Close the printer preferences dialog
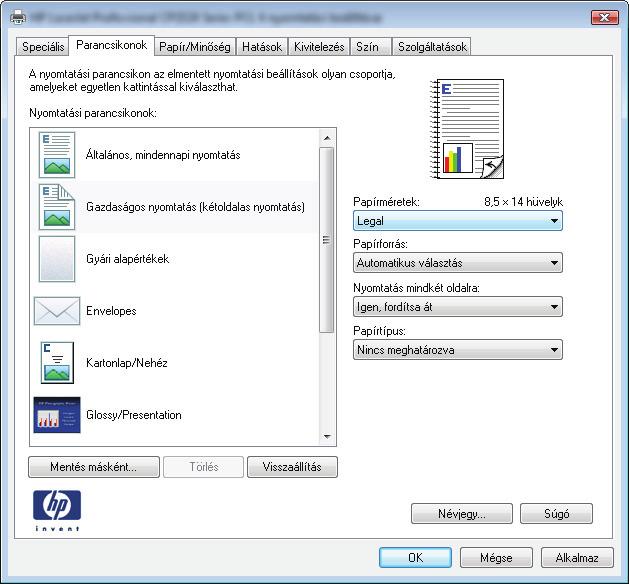Screen dimensions: 629x584 (604, 17)
